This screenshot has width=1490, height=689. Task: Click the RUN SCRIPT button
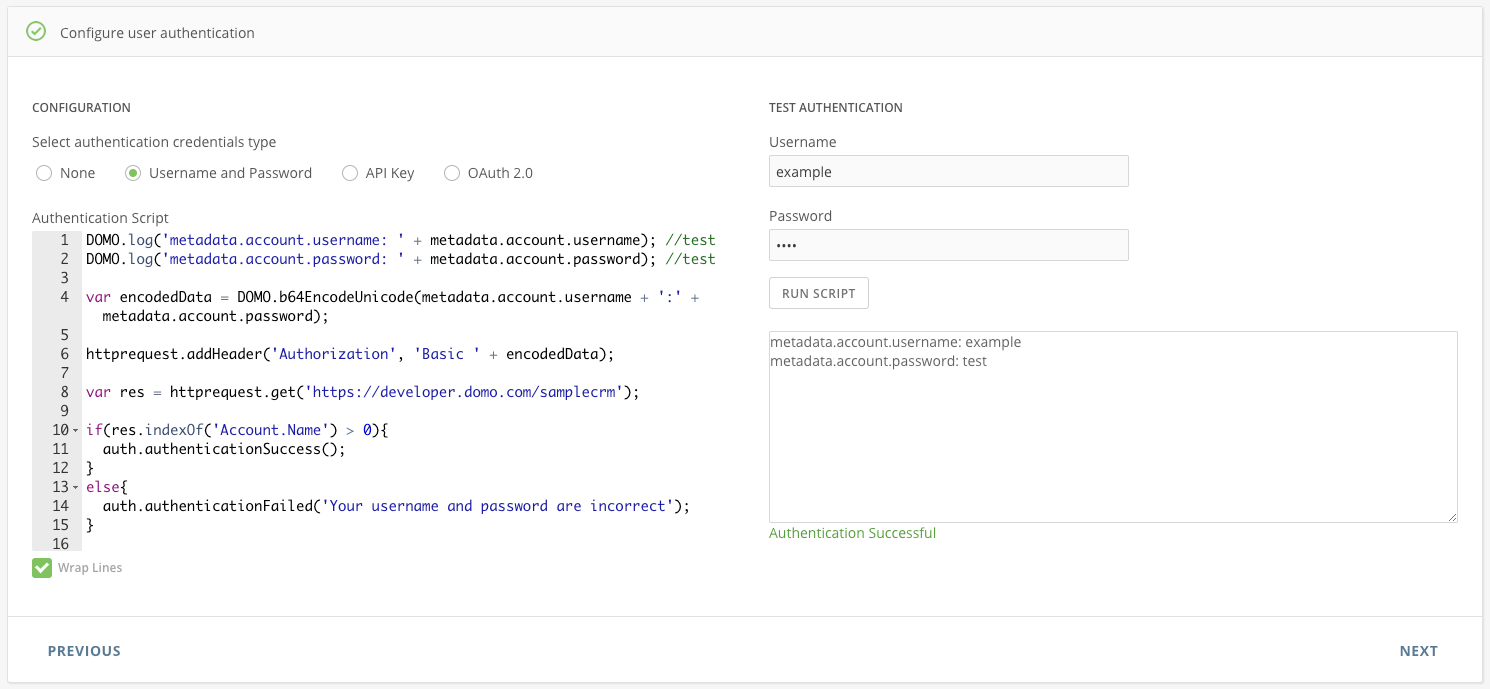point(819,293)
